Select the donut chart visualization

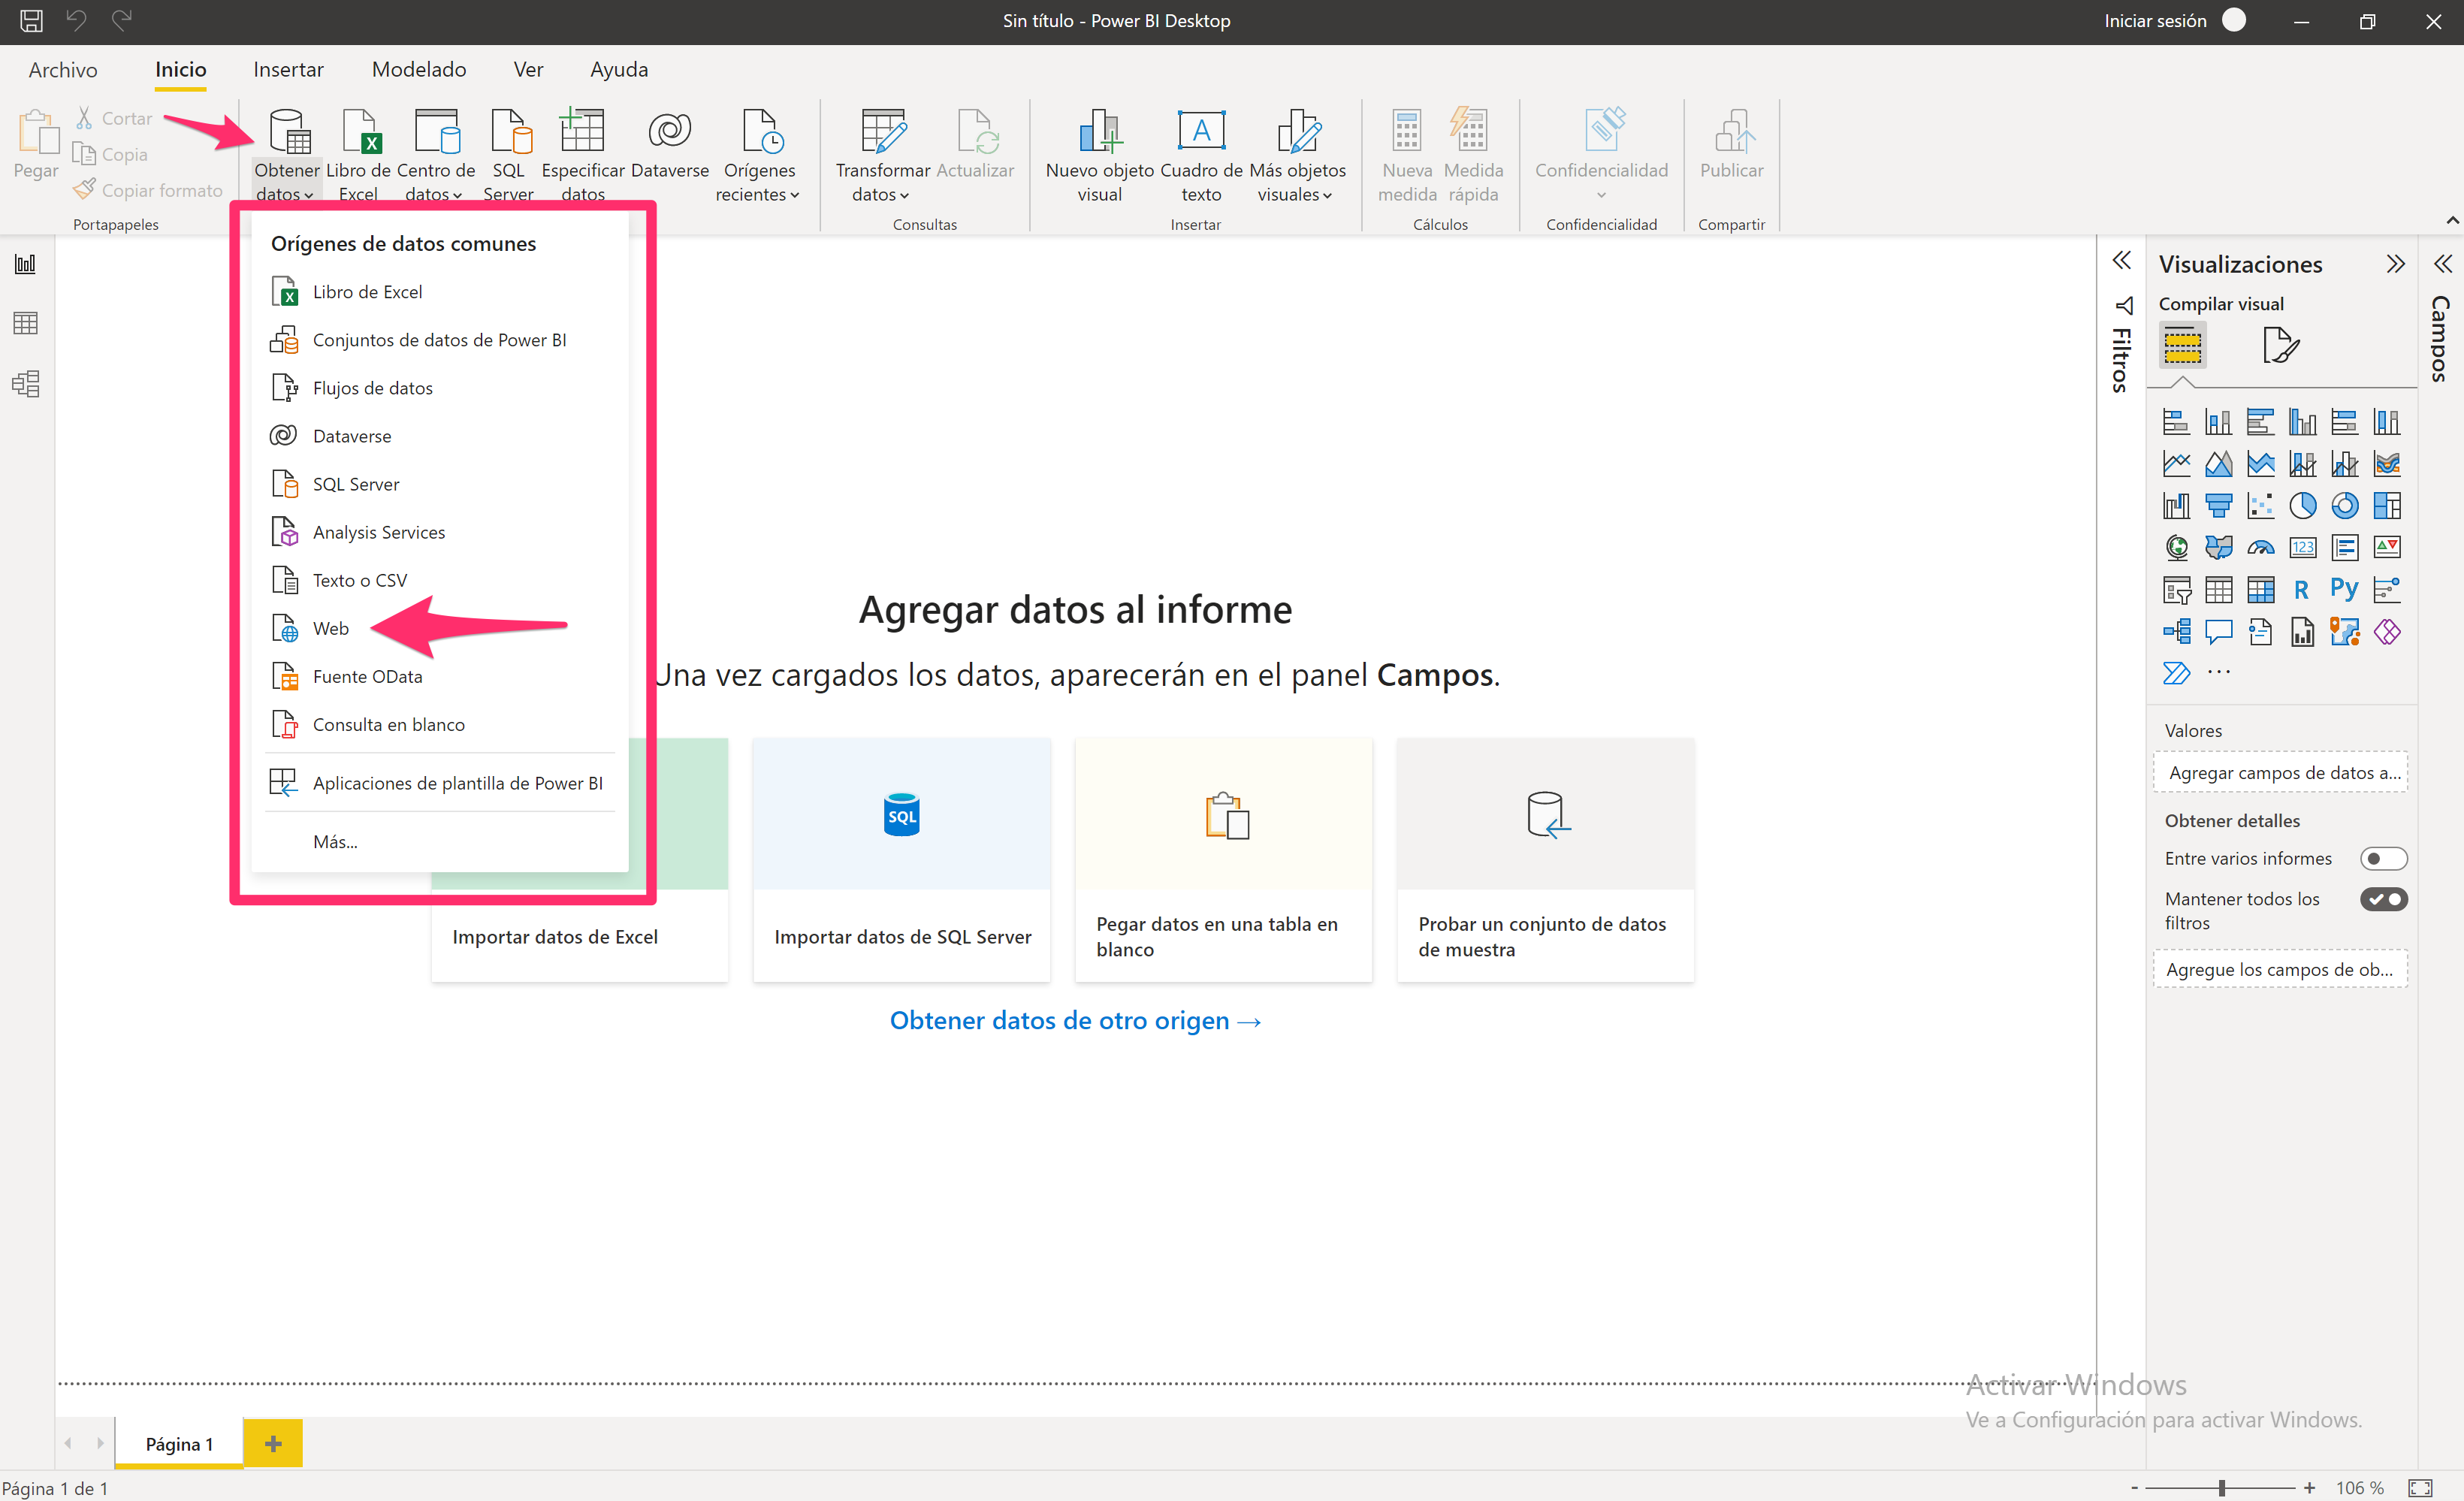pos(2344,506)
